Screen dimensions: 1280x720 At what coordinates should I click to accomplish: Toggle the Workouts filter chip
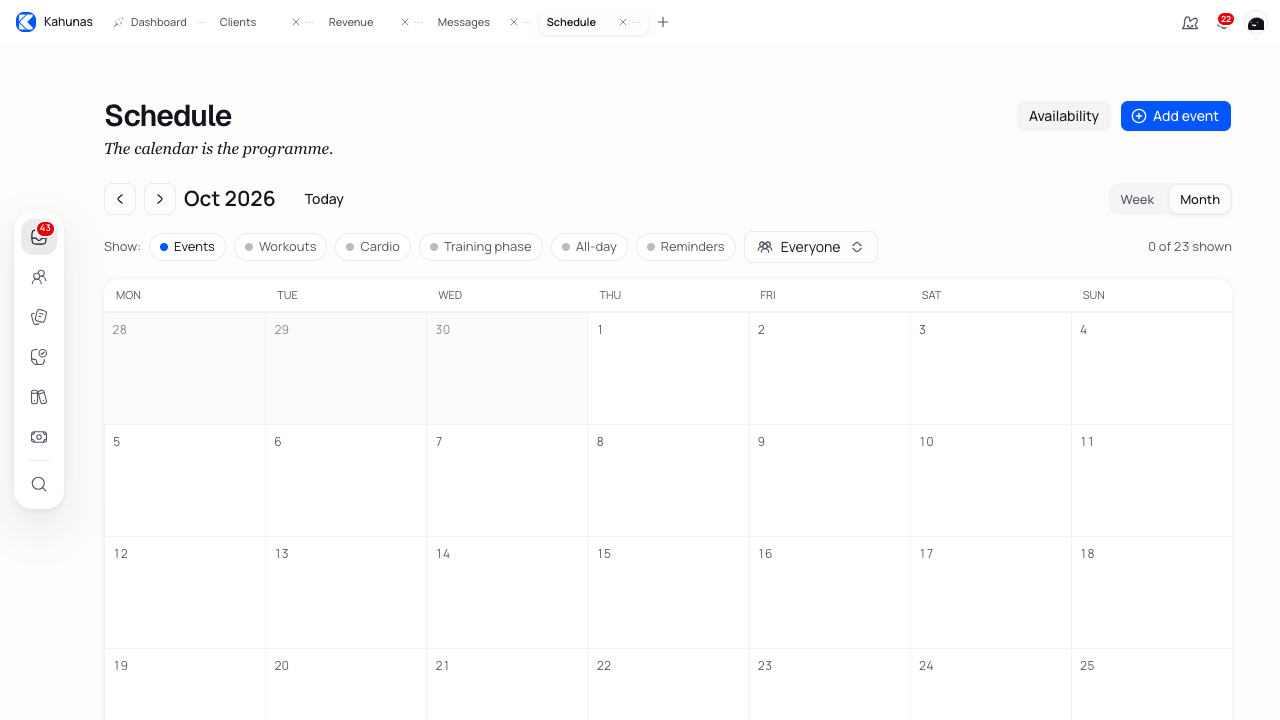280,247
